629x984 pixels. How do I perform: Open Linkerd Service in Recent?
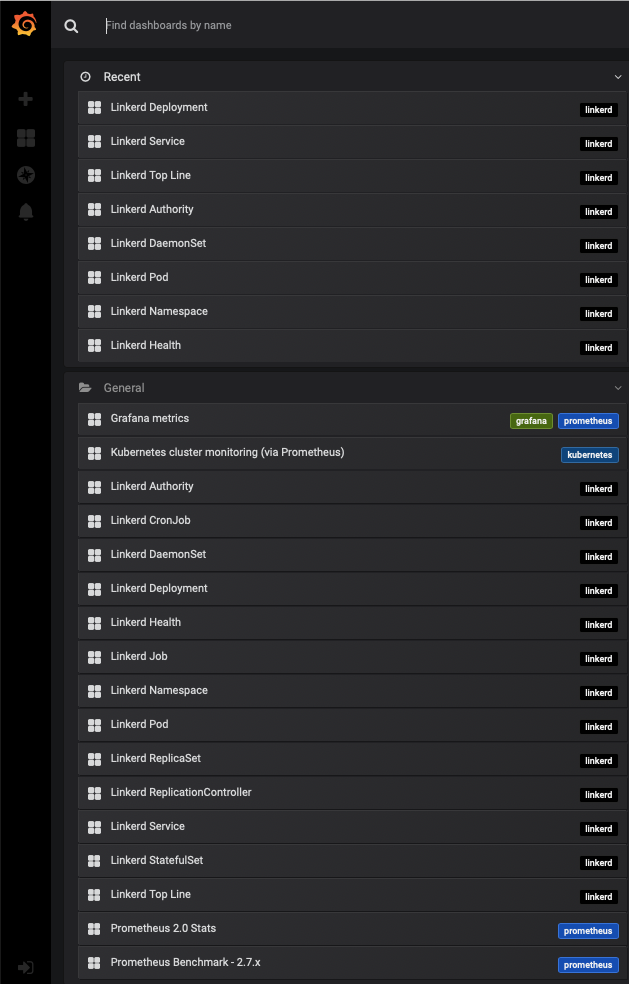coord(352,141)
